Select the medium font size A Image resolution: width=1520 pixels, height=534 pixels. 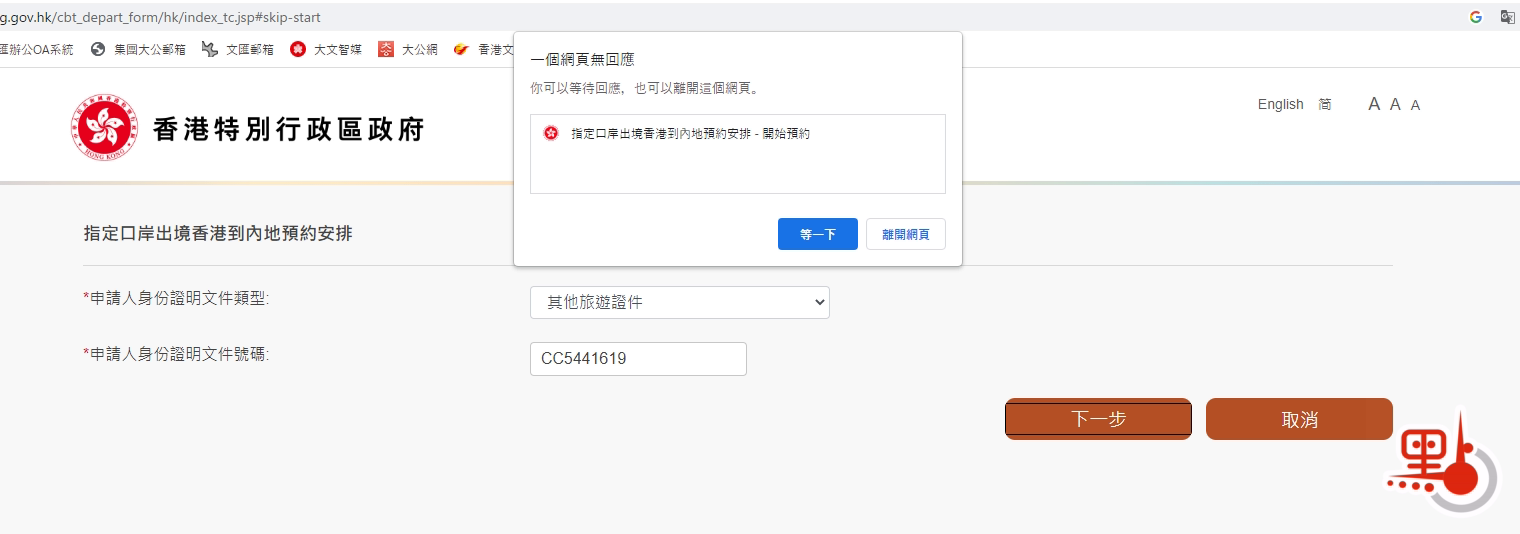[x=1396, y=104]
